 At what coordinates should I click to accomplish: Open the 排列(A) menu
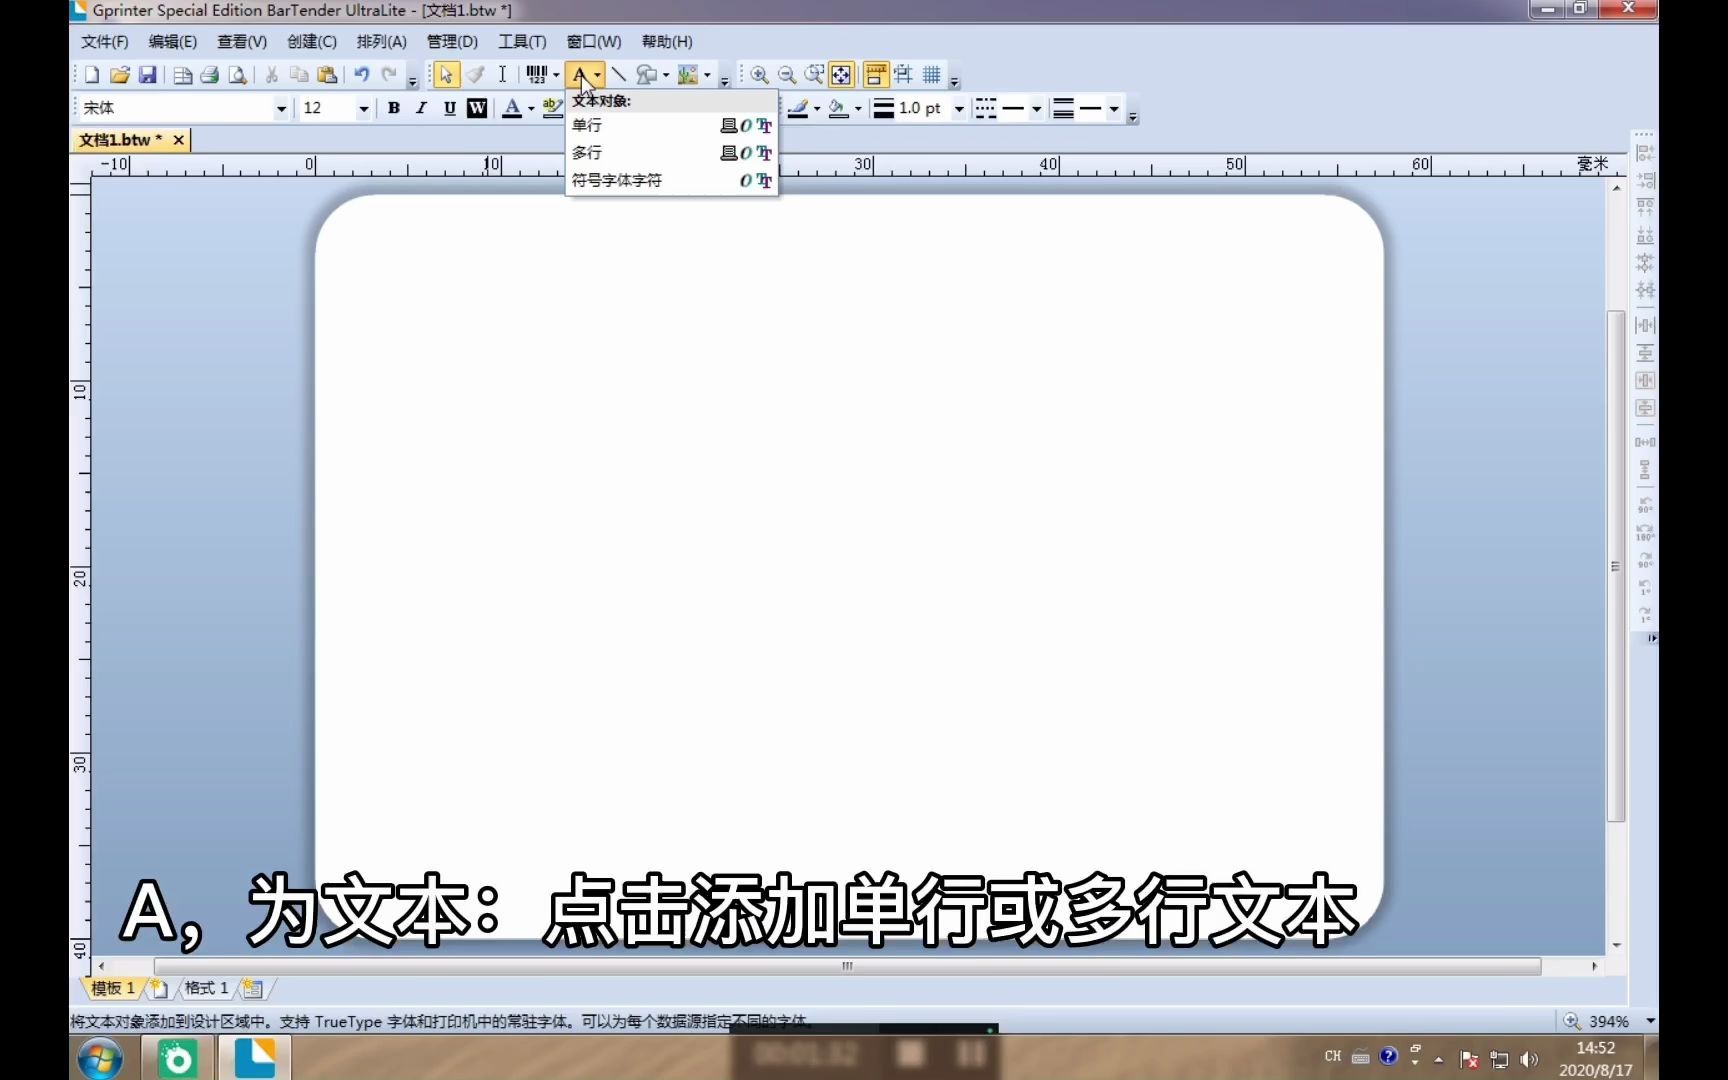pyautogui.click(x=382, y=42)
